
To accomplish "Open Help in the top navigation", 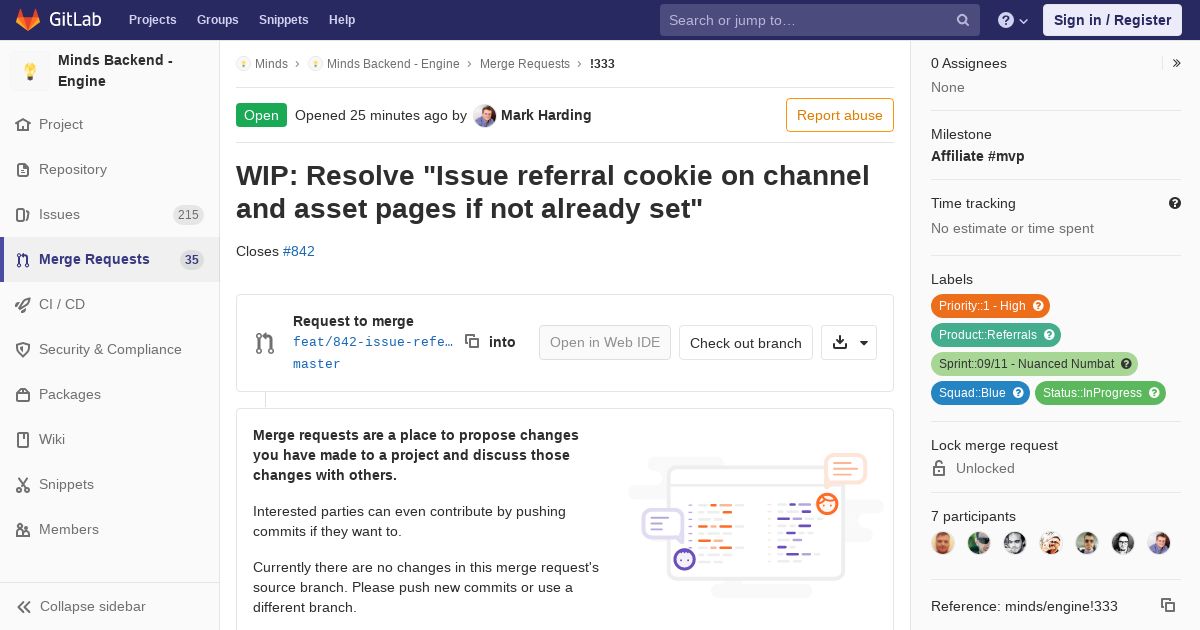I will (342, 20).
